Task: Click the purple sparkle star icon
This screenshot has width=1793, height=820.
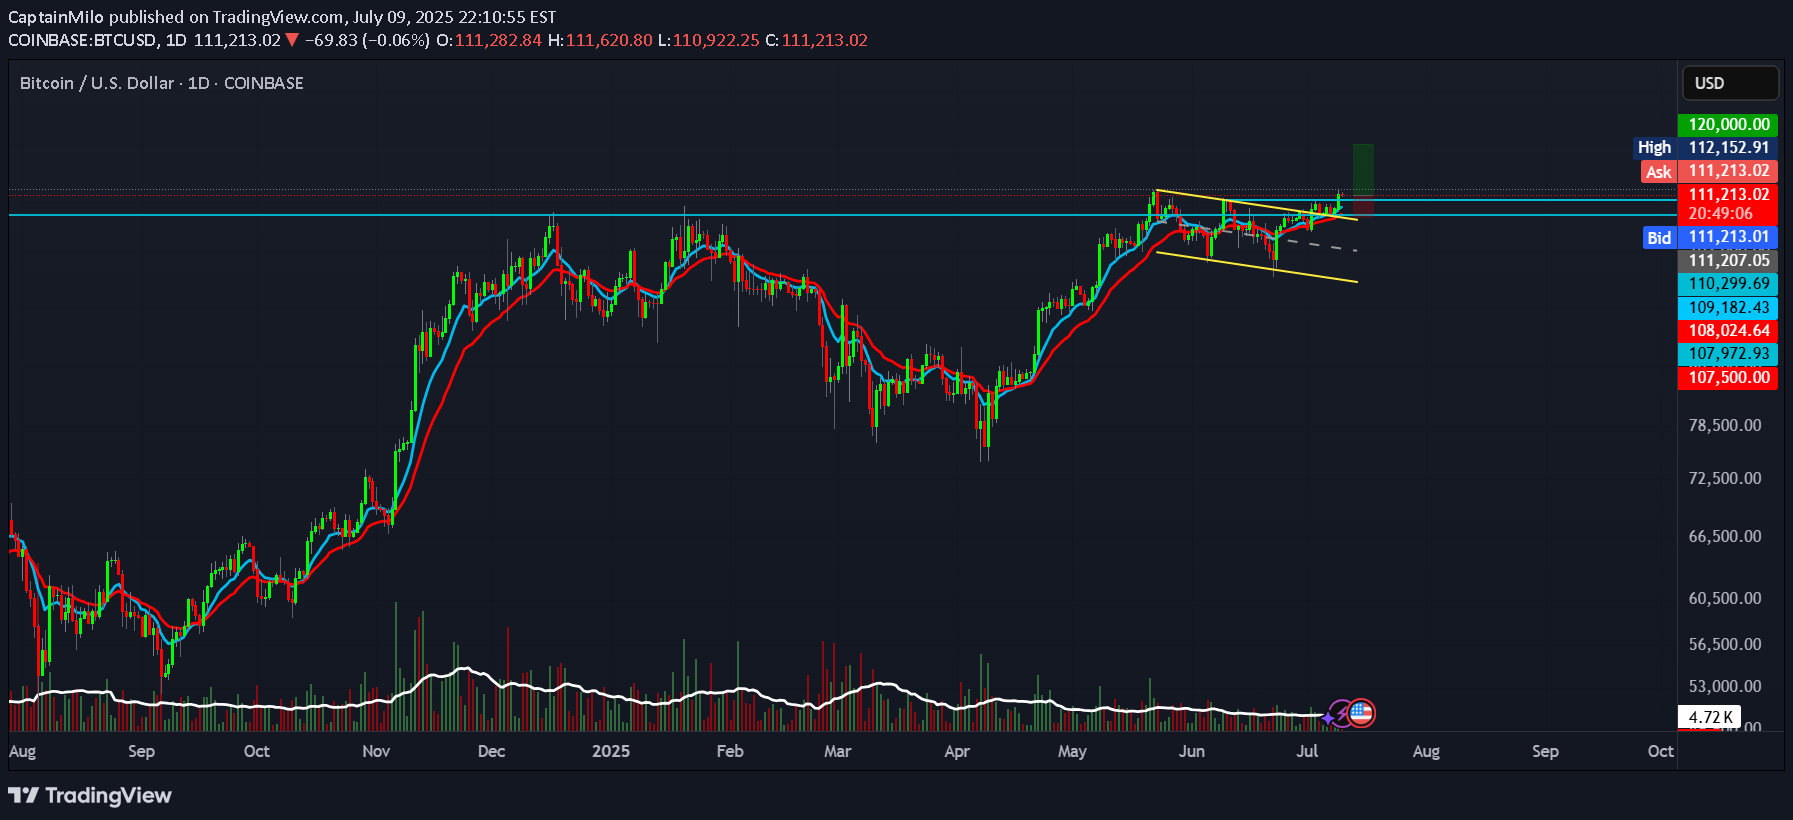Action: pos(1328,718)
